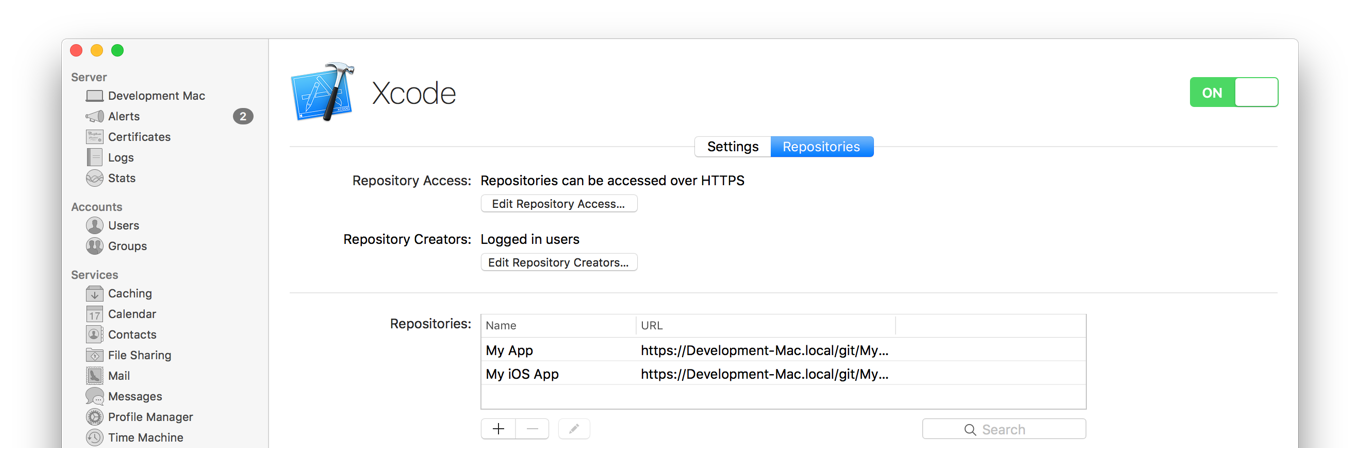Open Edit Repository Creators dialog
The height and width of the screenshot is (460, 1360).
(x=559, y=263)
